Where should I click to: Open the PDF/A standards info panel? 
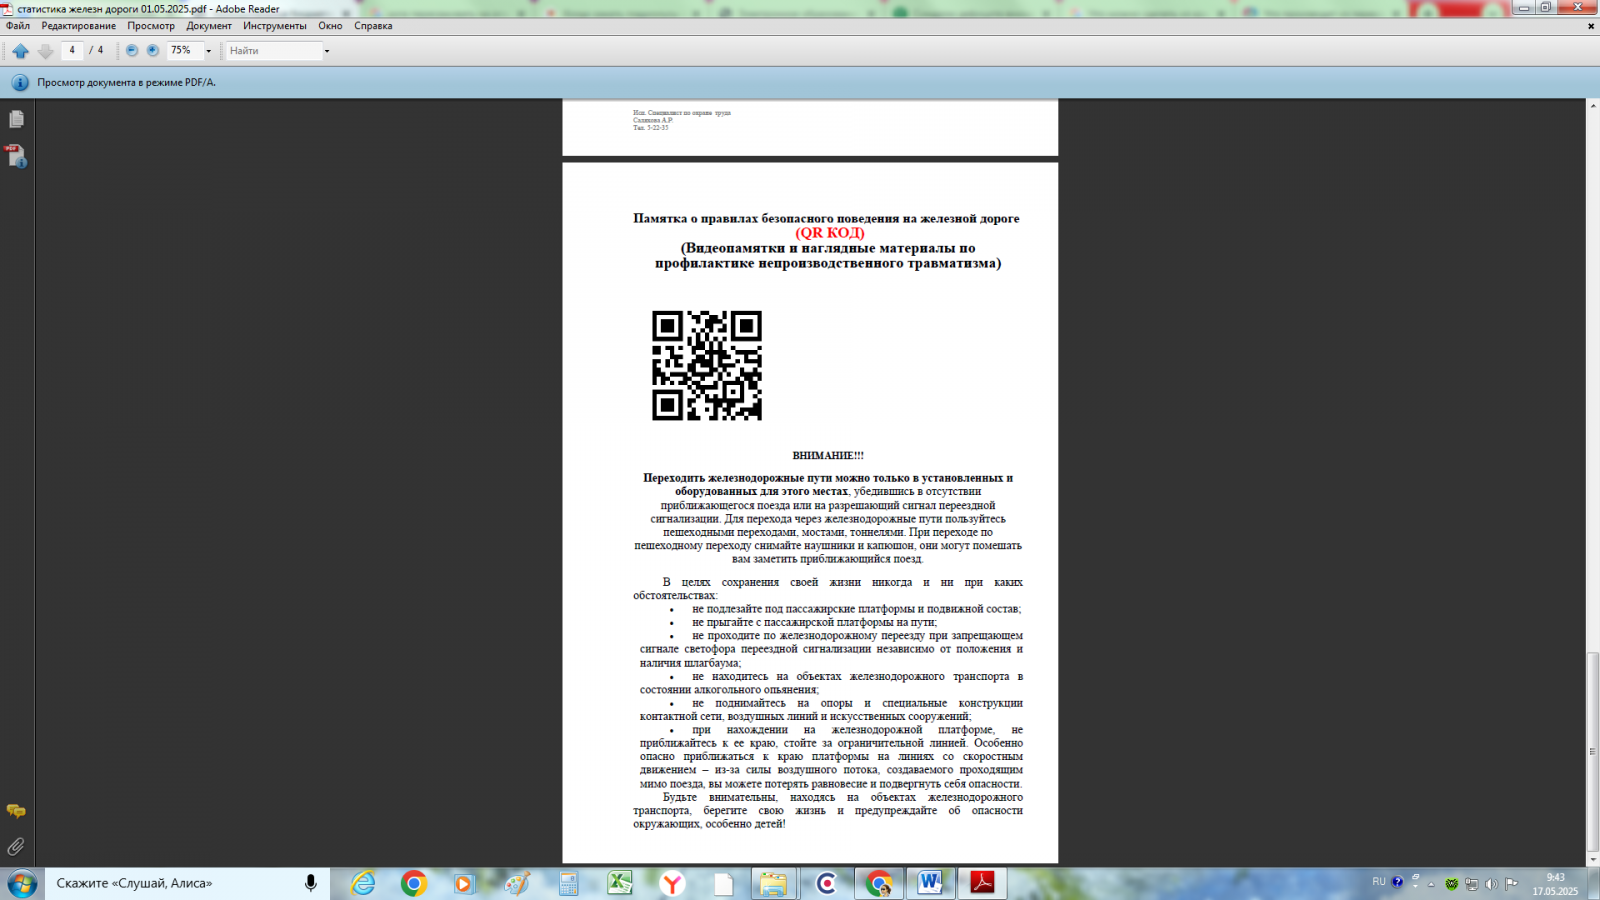[x=16, y=156]
